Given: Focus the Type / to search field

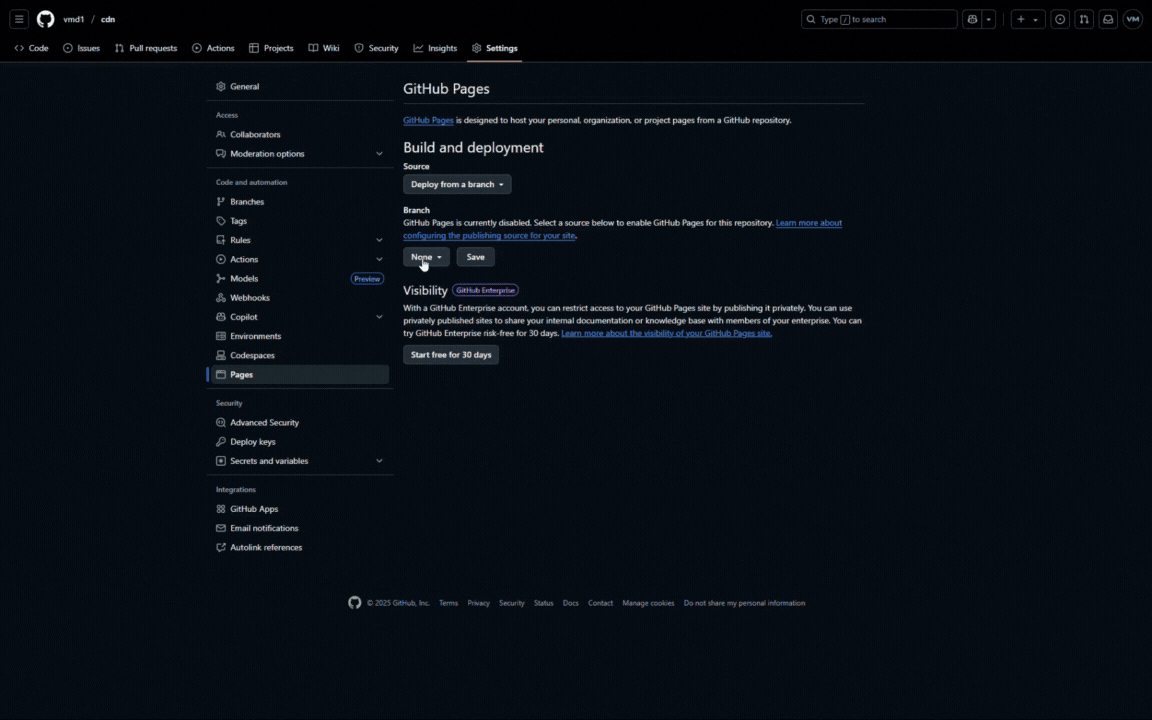Looking at the screenshot, I should (x=879, y=19).
